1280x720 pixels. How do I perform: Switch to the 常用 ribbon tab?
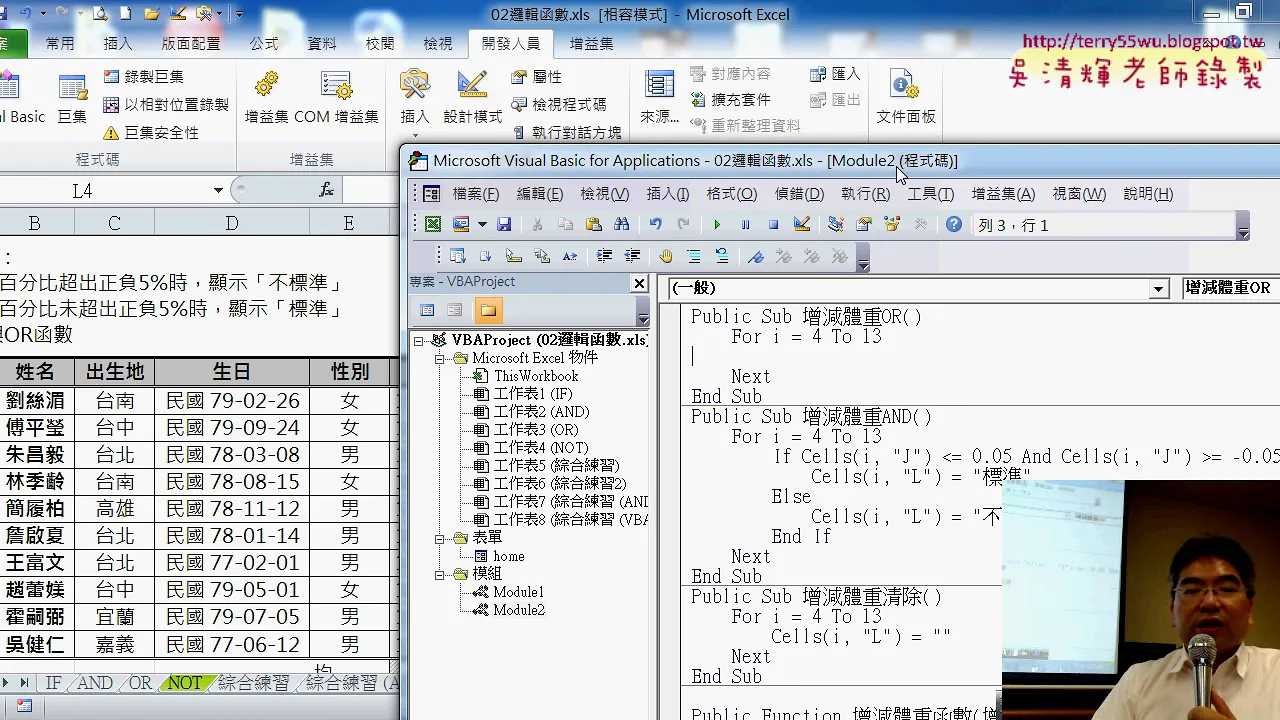click(60, 43)
